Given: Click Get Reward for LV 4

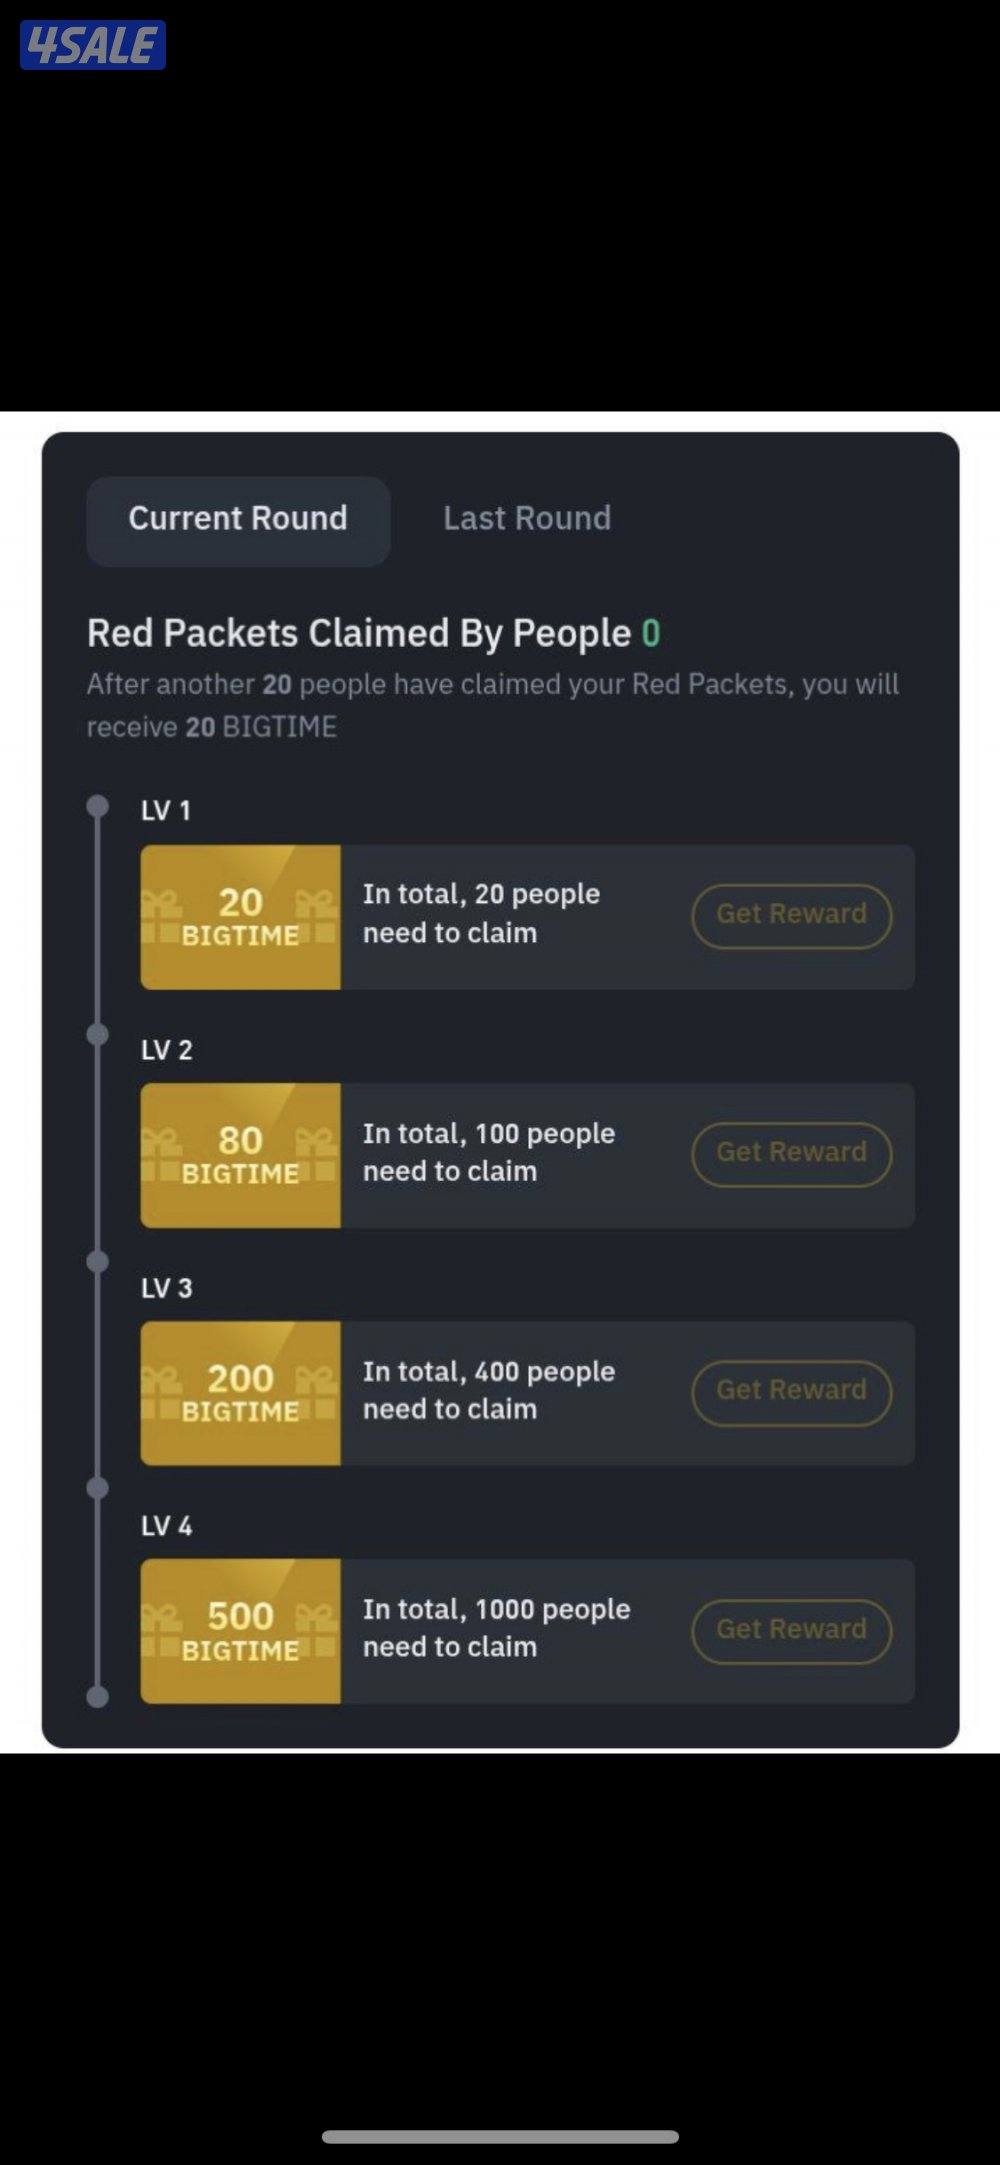Looking at the screenshot, I should [x=793, y=1629].
